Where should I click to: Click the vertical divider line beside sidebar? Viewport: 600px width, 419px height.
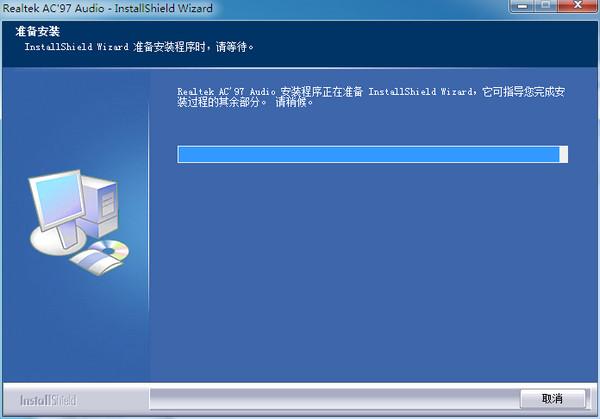click(149, 209)
